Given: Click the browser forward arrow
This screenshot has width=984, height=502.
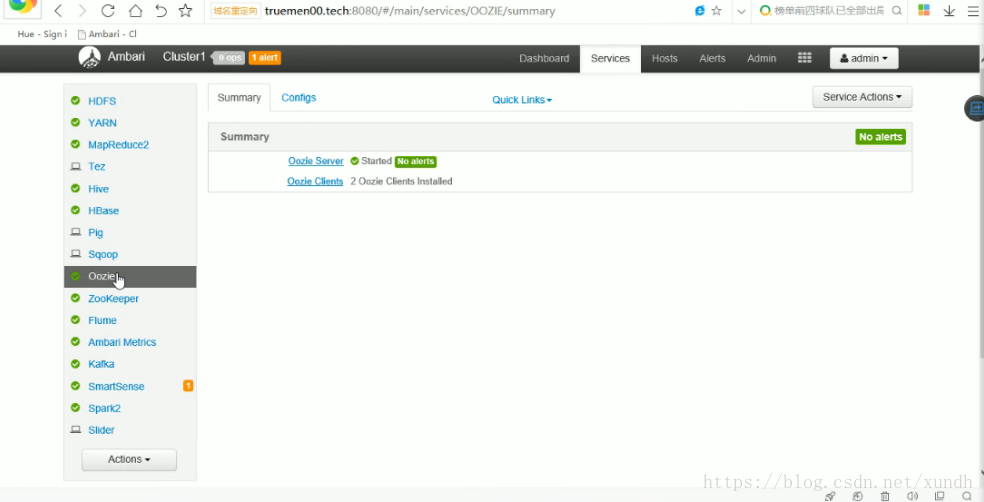Looking at the screenshot, I should tap(82, 11).
